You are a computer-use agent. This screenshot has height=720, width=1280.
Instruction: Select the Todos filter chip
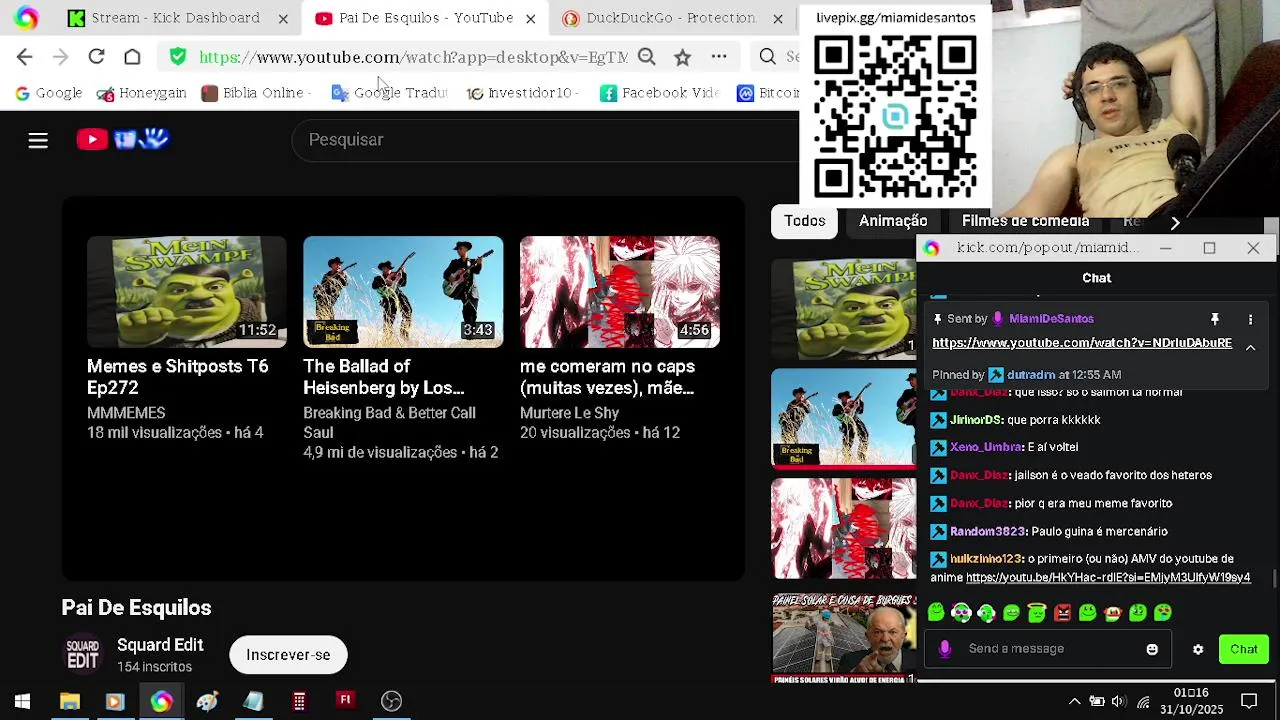tap(804, 221)
